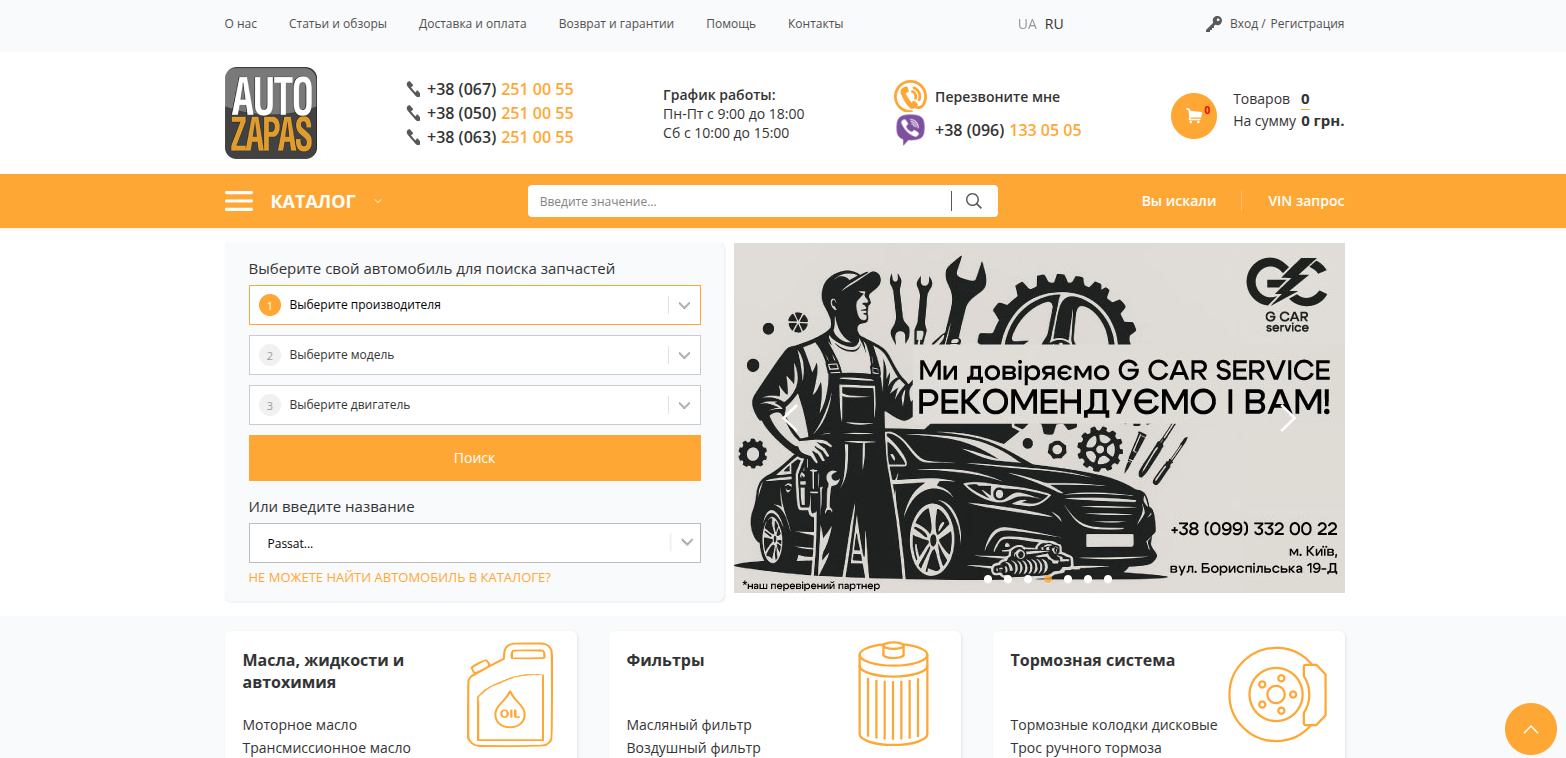Click the orange Поиск button
The image size is (1566, 758).
[475, 458]
